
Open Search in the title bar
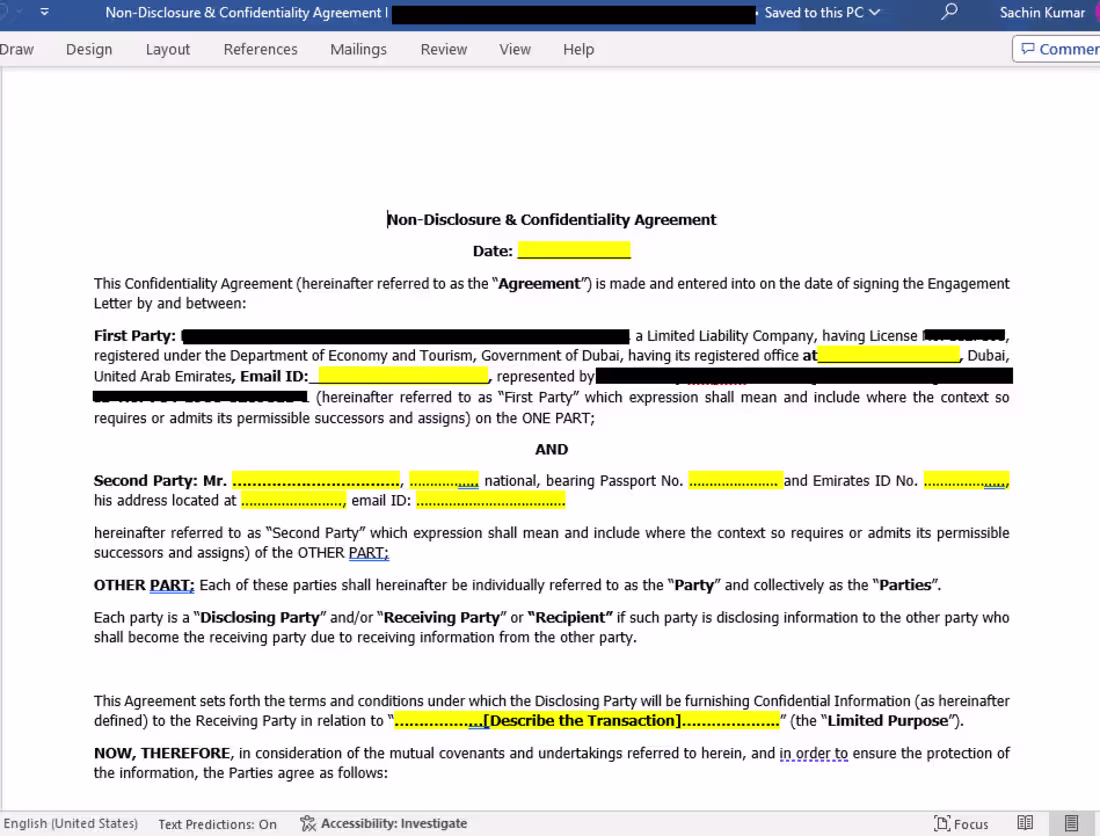click(x=948, y=13)
